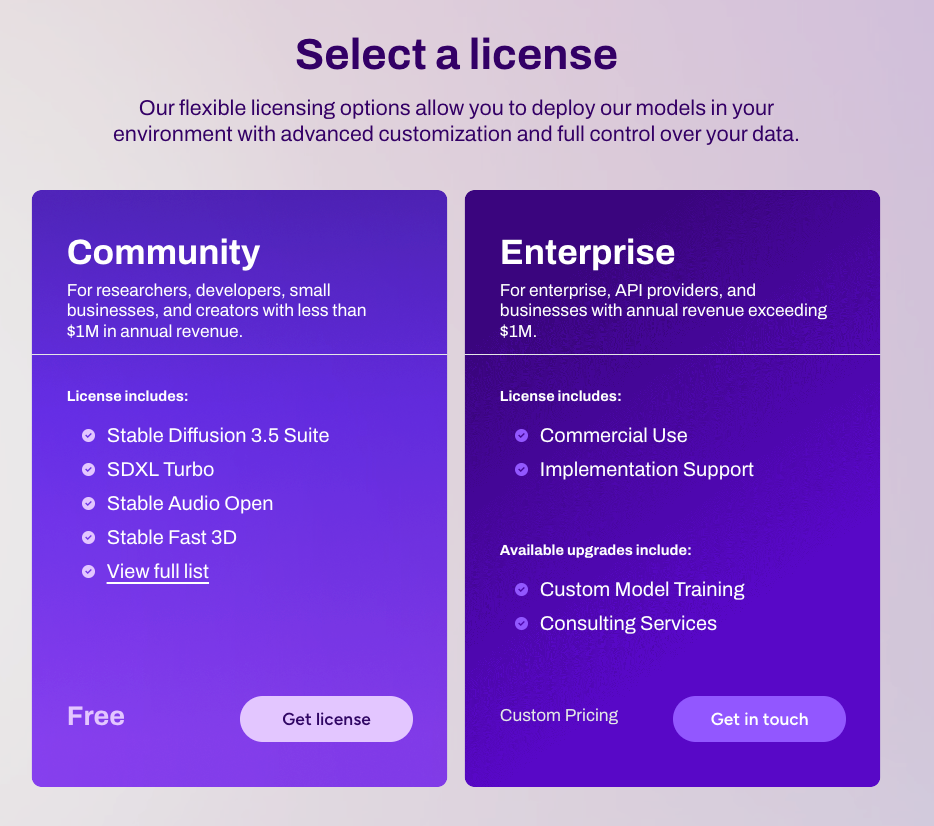Click the Custom Model Training text
Screen dimensions: 934x826
coord(642,590)
